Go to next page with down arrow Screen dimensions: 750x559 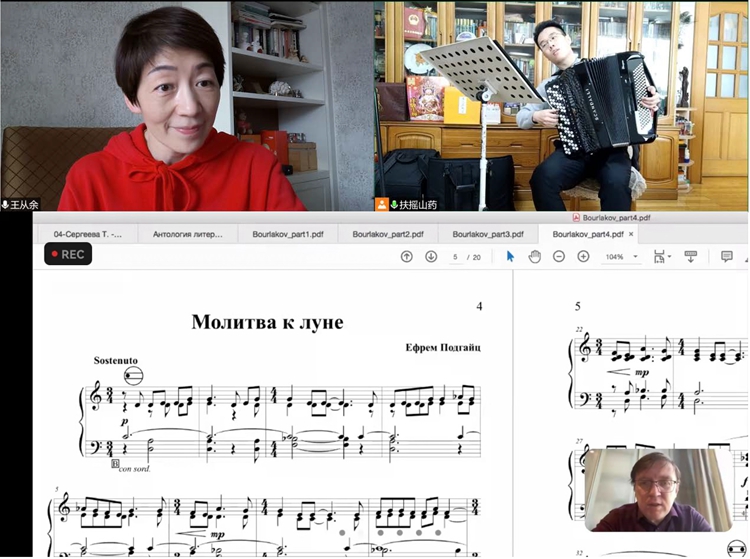pos(431,257)
